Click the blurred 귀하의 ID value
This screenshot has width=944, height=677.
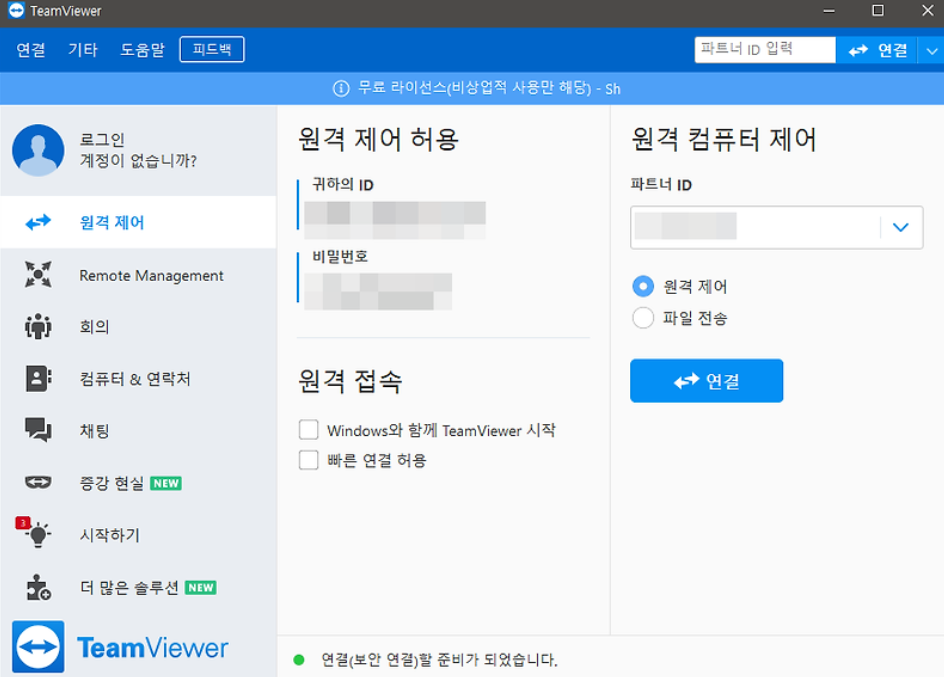click(395, 220)
